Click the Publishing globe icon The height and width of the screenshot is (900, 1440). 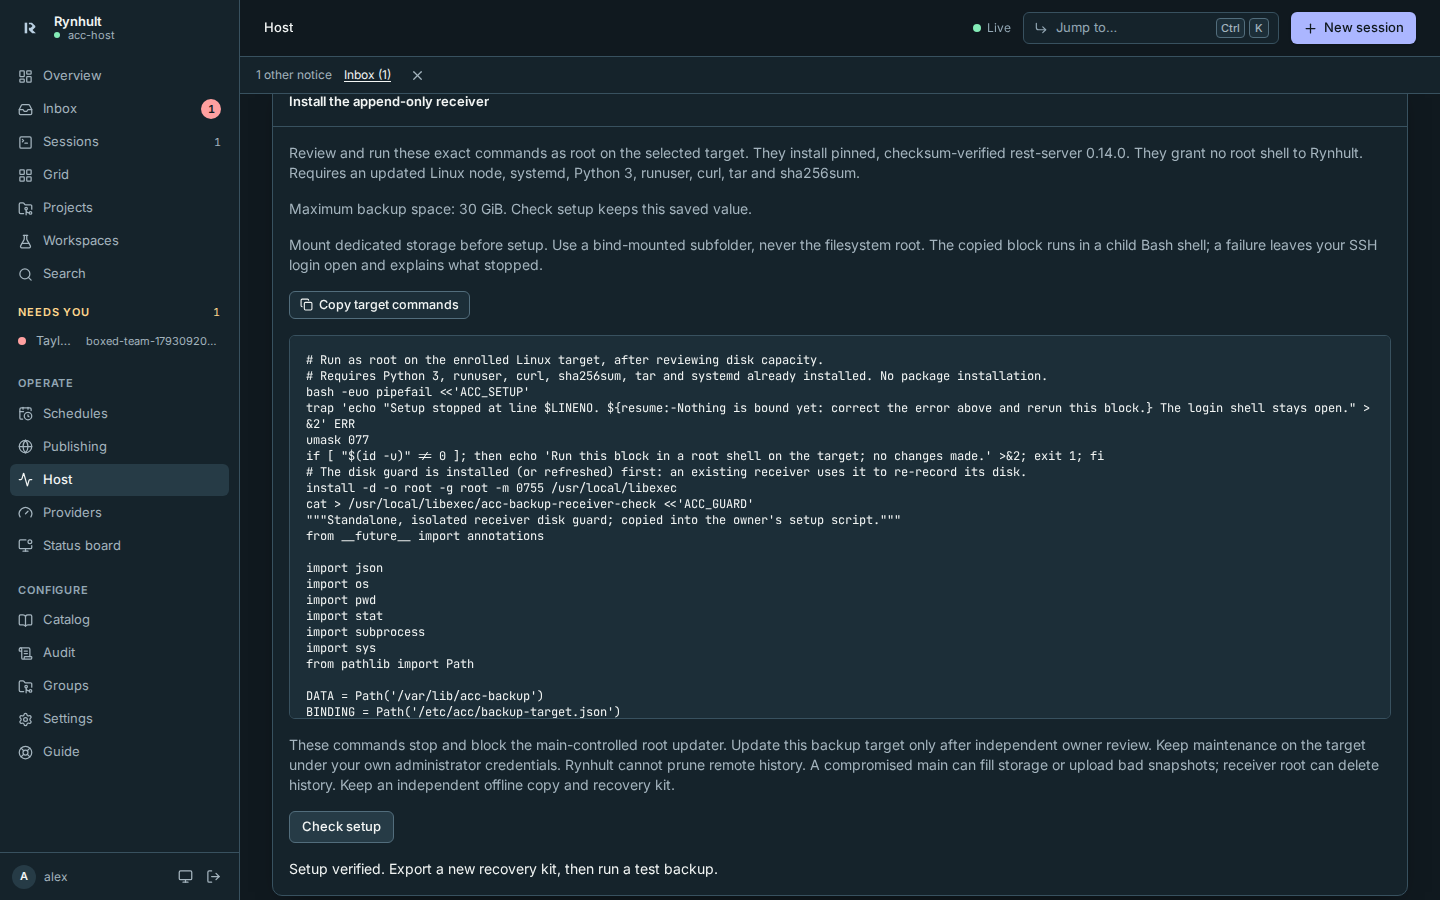pyautogui.click(x=26, y=447)
